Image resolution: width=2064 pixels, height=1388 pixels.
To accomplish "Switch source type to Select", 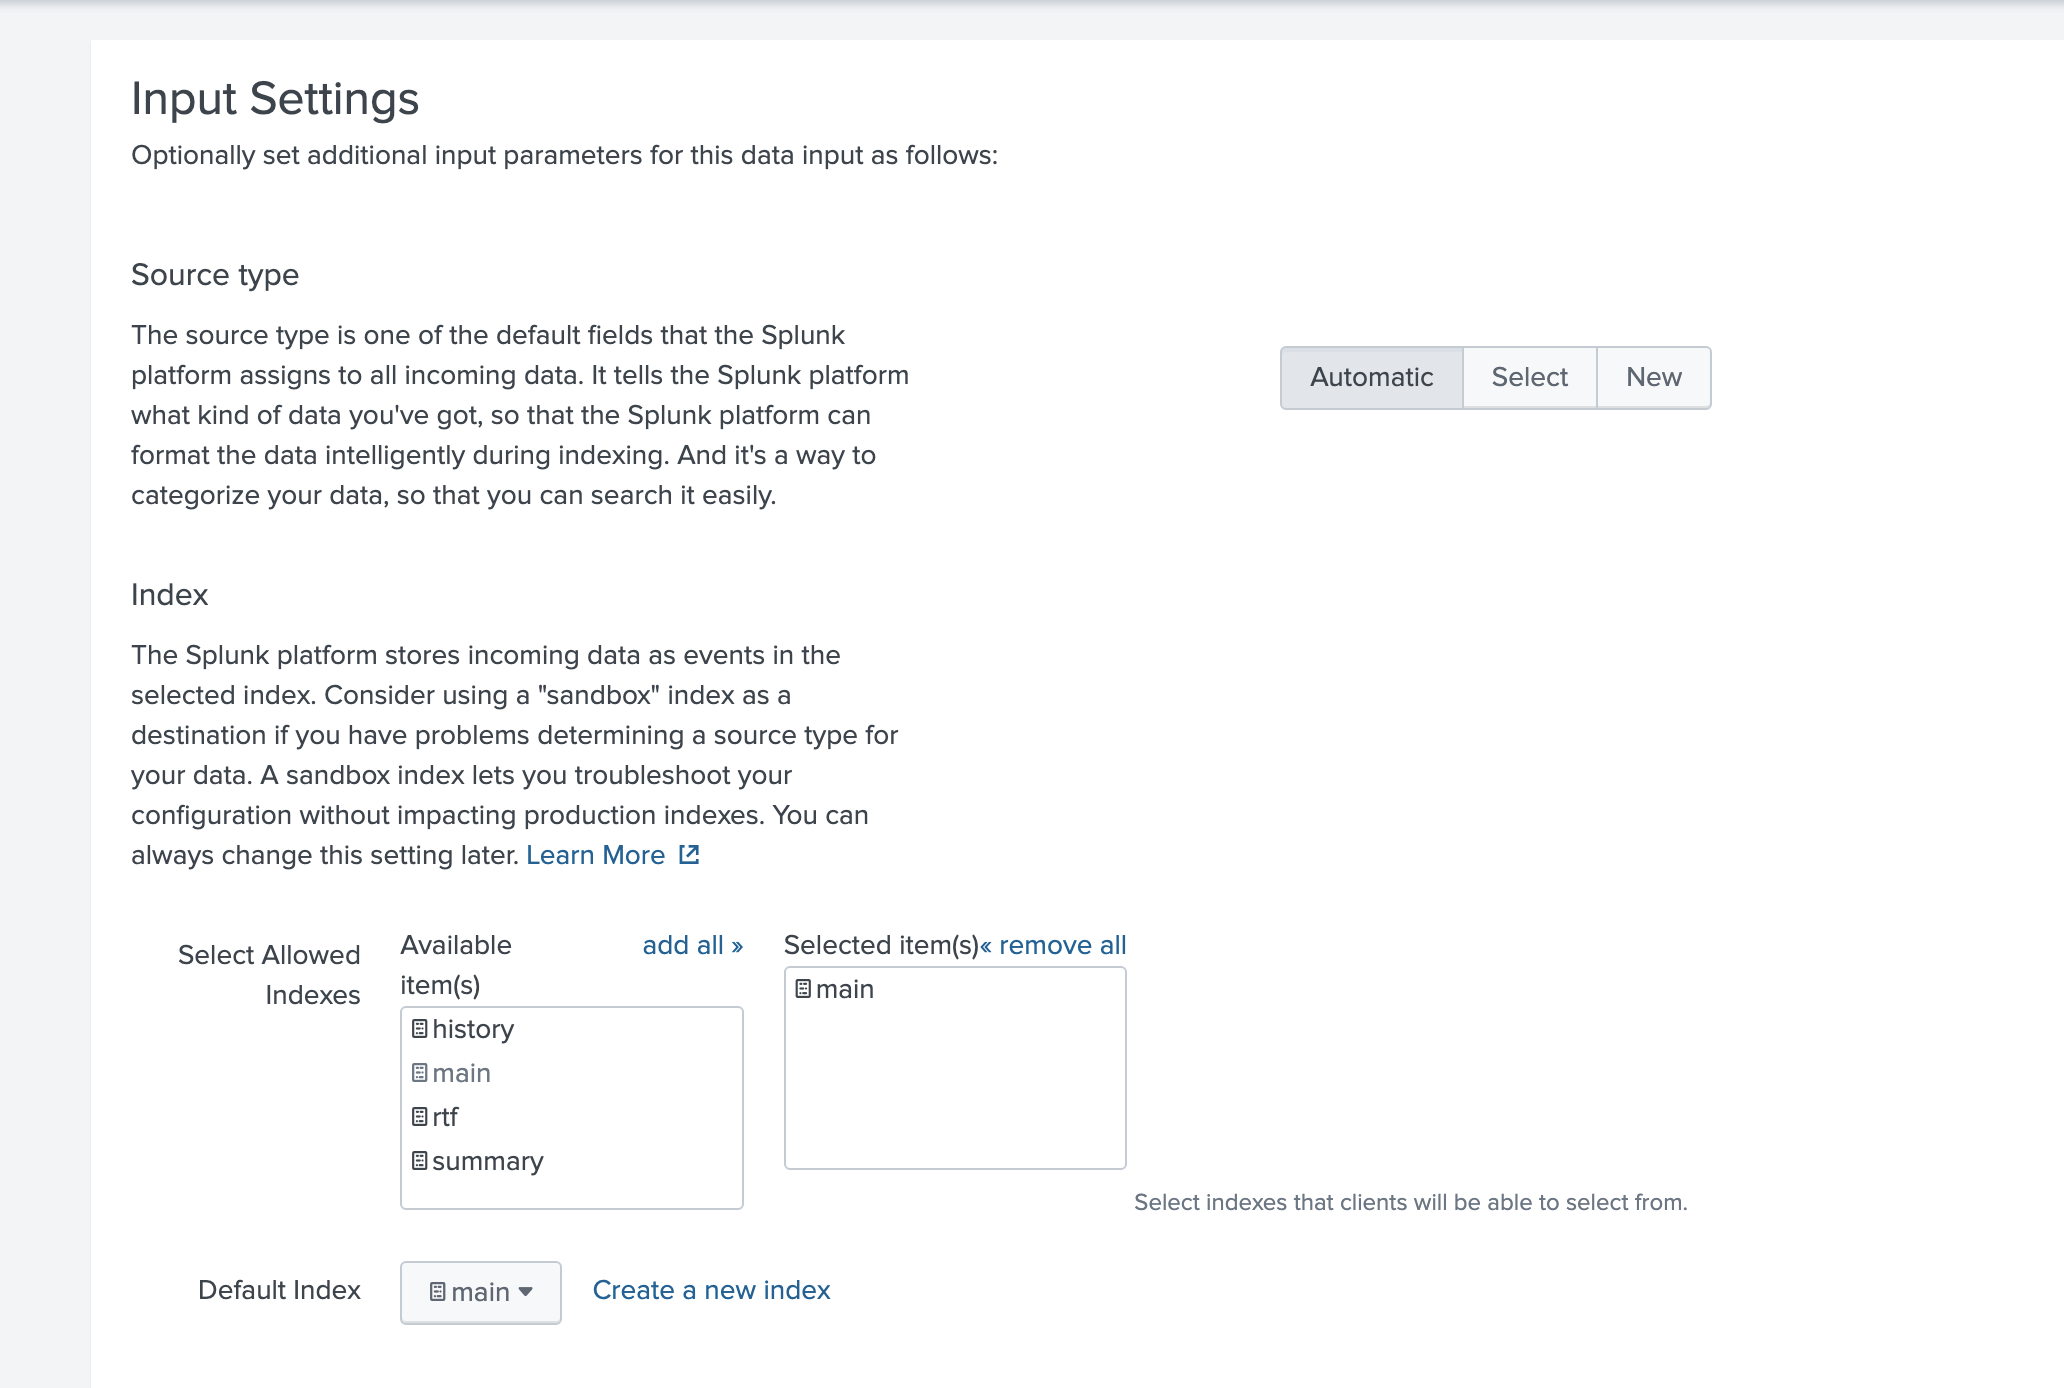I will 1529,377.
